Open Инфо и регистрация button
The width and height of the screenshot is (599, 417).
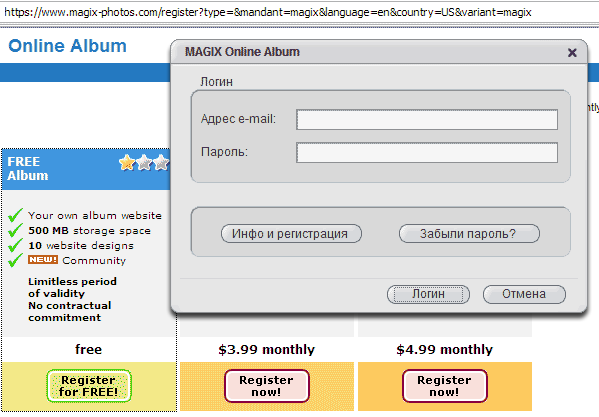[x=291, y=233]
